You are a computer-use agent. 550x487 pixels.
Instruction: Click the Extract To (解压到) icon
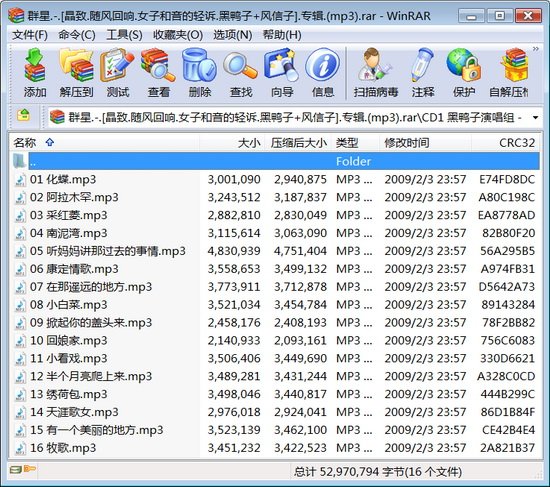point(76,73)
